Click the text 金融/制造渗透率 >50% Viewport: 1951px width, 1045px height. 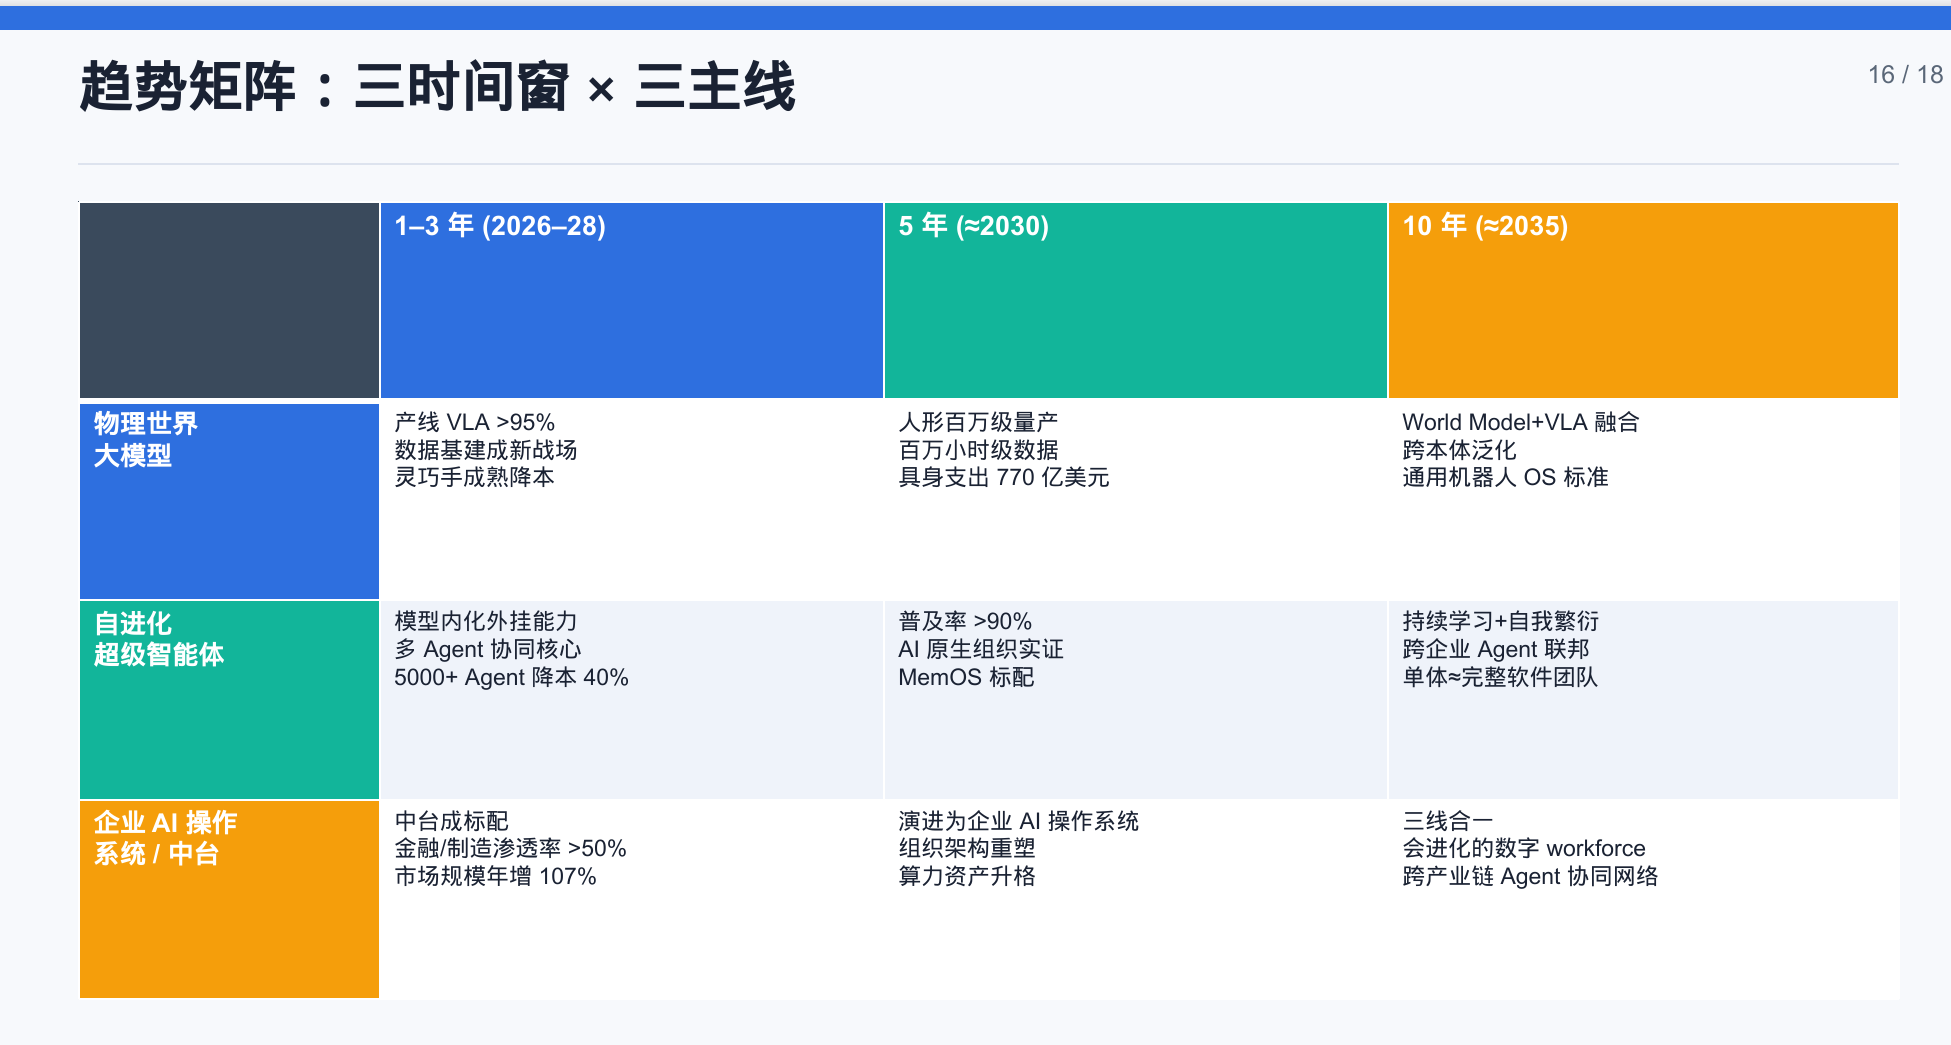click(510, 848)
